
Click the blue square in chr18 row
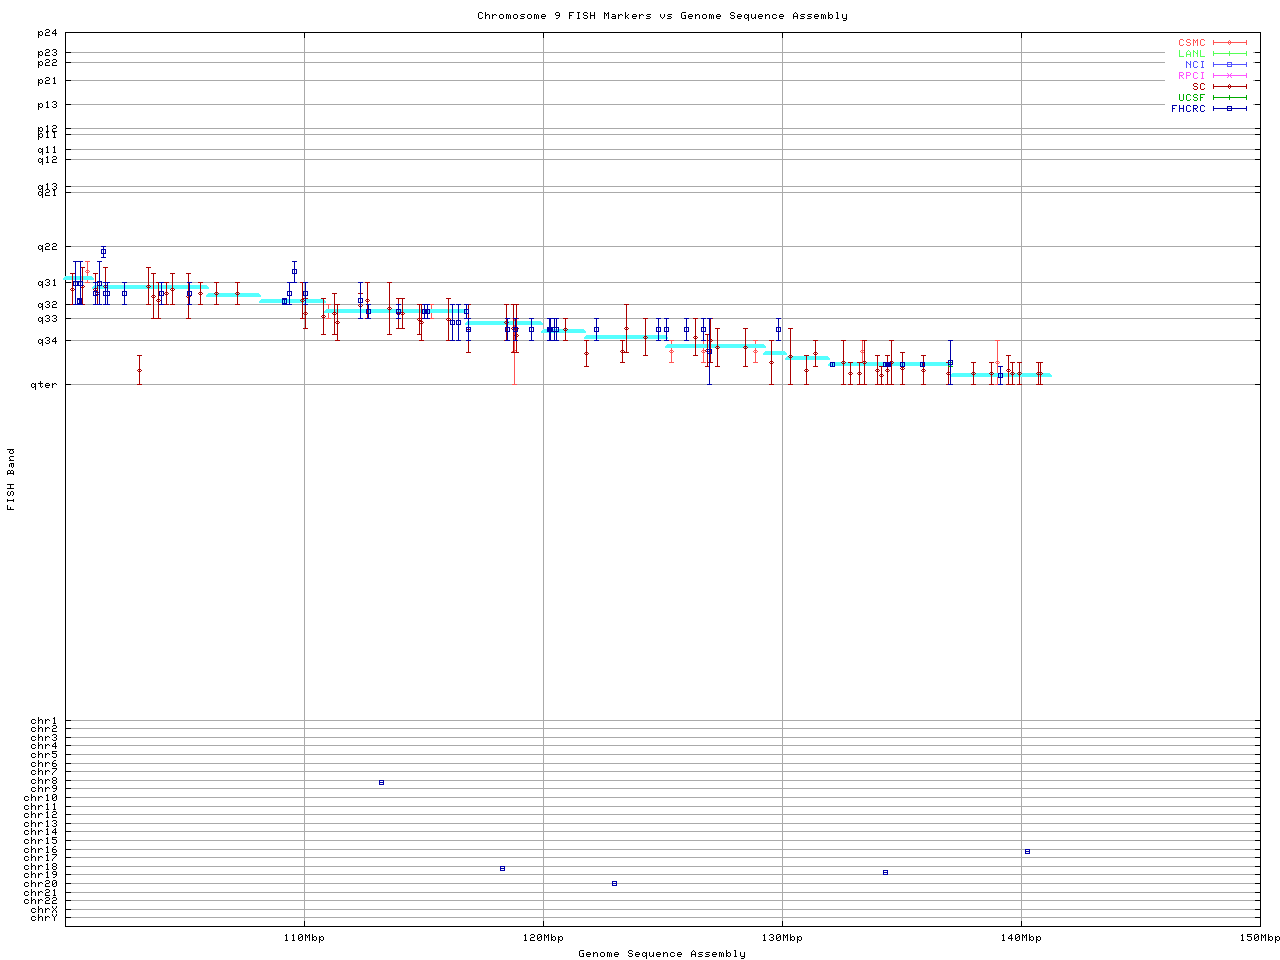502,869
